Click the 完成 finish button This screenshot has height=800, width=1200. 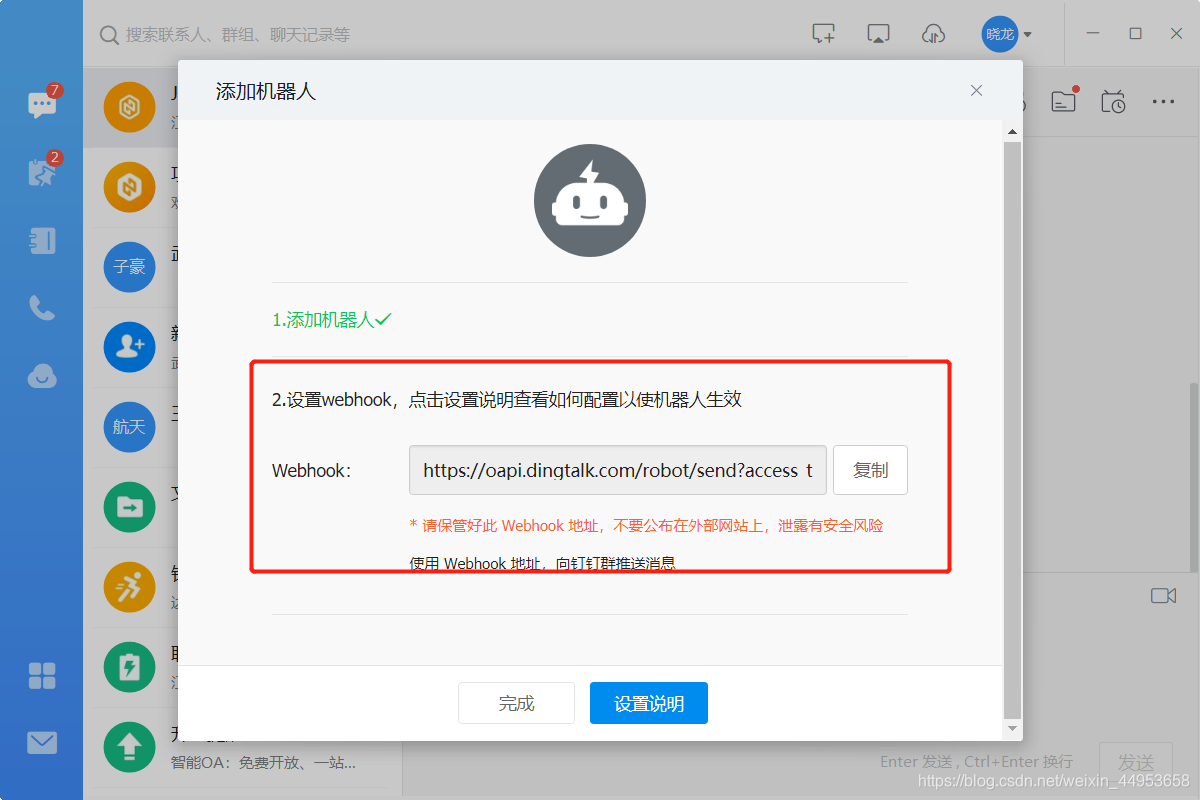[516, 703]
